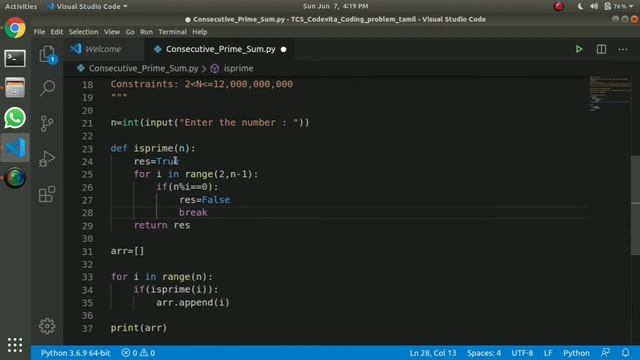Change indentation via Spaces: 4
Screen dimensions: 640x360
tap(484, 353)
